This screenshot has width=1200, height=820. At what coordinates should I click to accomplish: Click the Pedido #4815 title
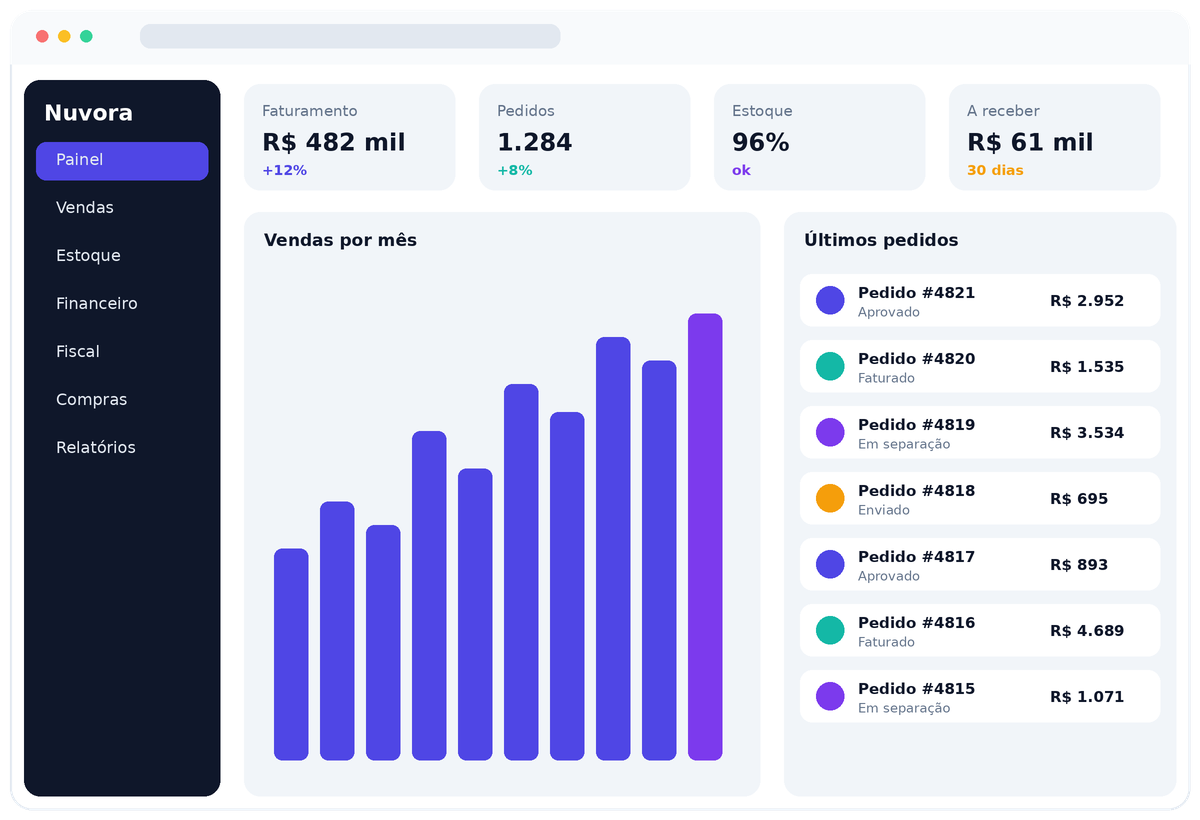click(x=916, y=689)
